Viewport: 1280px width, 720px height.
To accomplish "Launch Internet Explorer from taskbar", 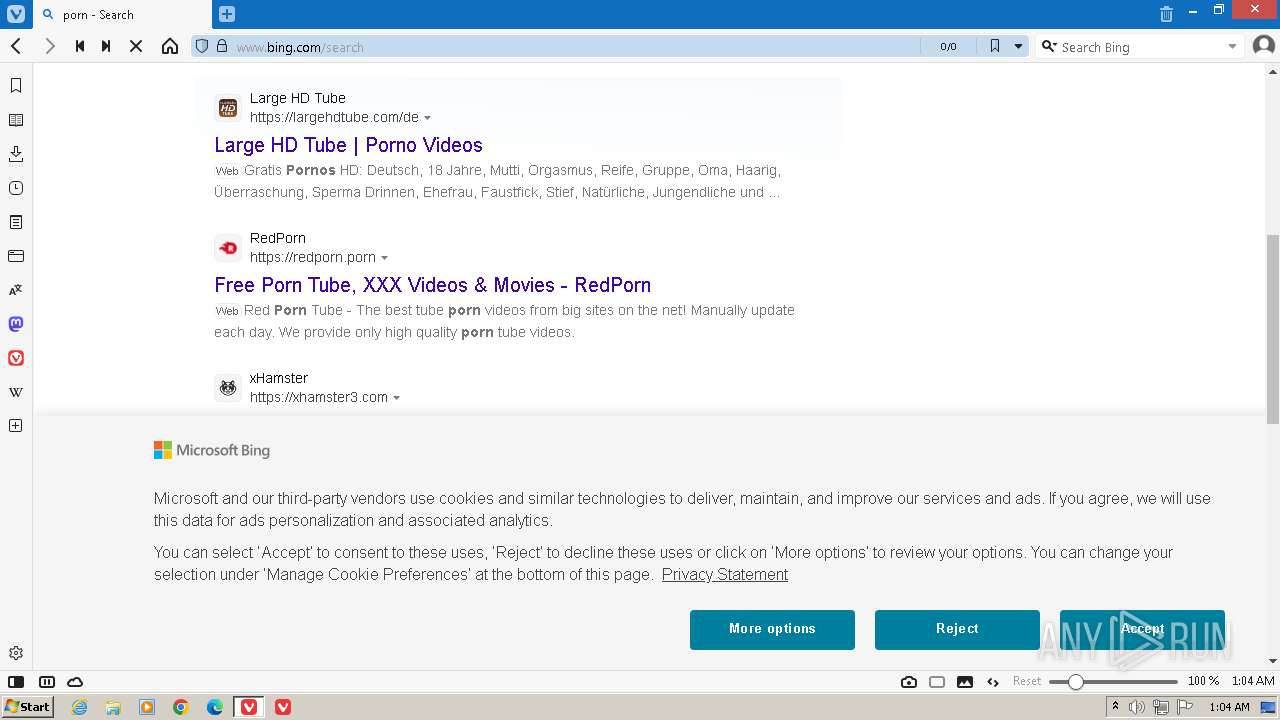I will [79, 707].
